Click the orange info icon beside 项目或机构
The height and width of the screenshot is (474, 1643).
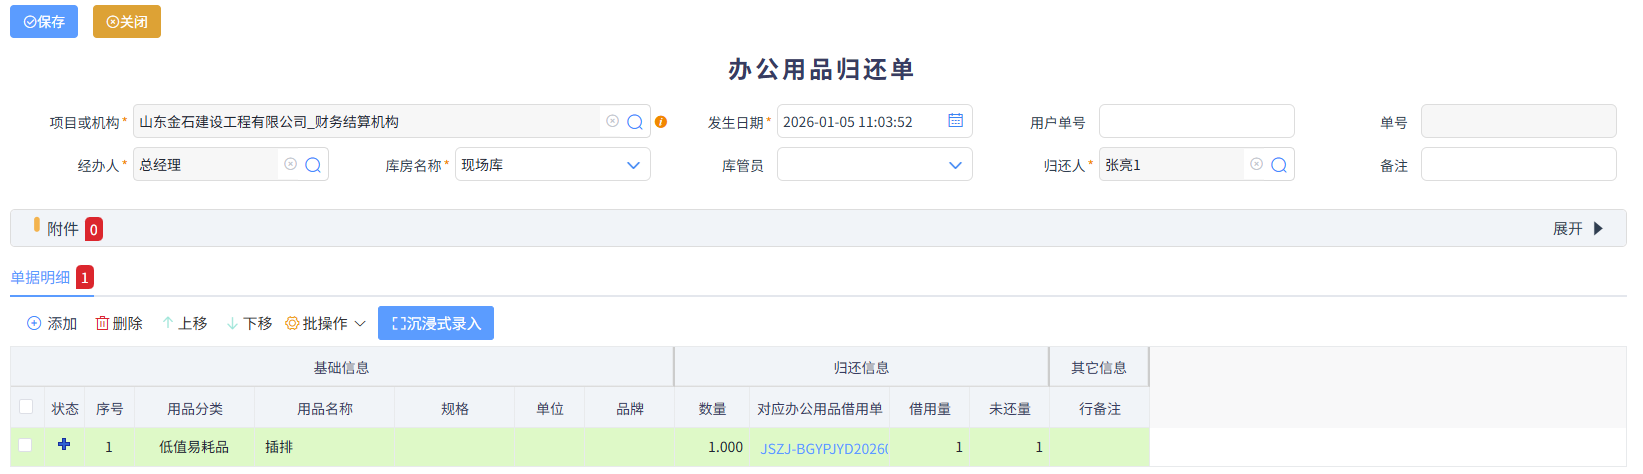[x=661, y=122]
